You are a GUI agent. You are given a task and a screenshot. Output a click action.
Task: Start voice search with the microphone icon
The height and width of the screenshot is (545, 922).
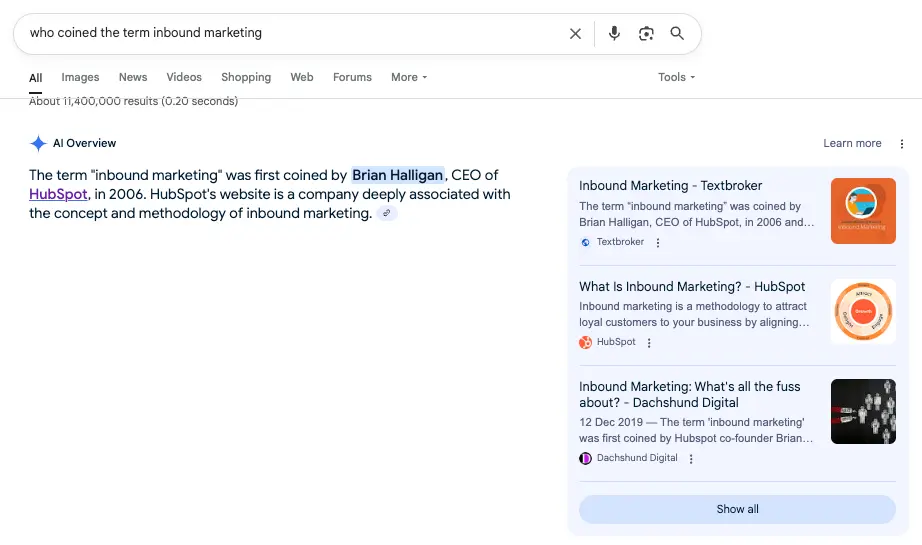pyautogui.click(x=614, y=34)
